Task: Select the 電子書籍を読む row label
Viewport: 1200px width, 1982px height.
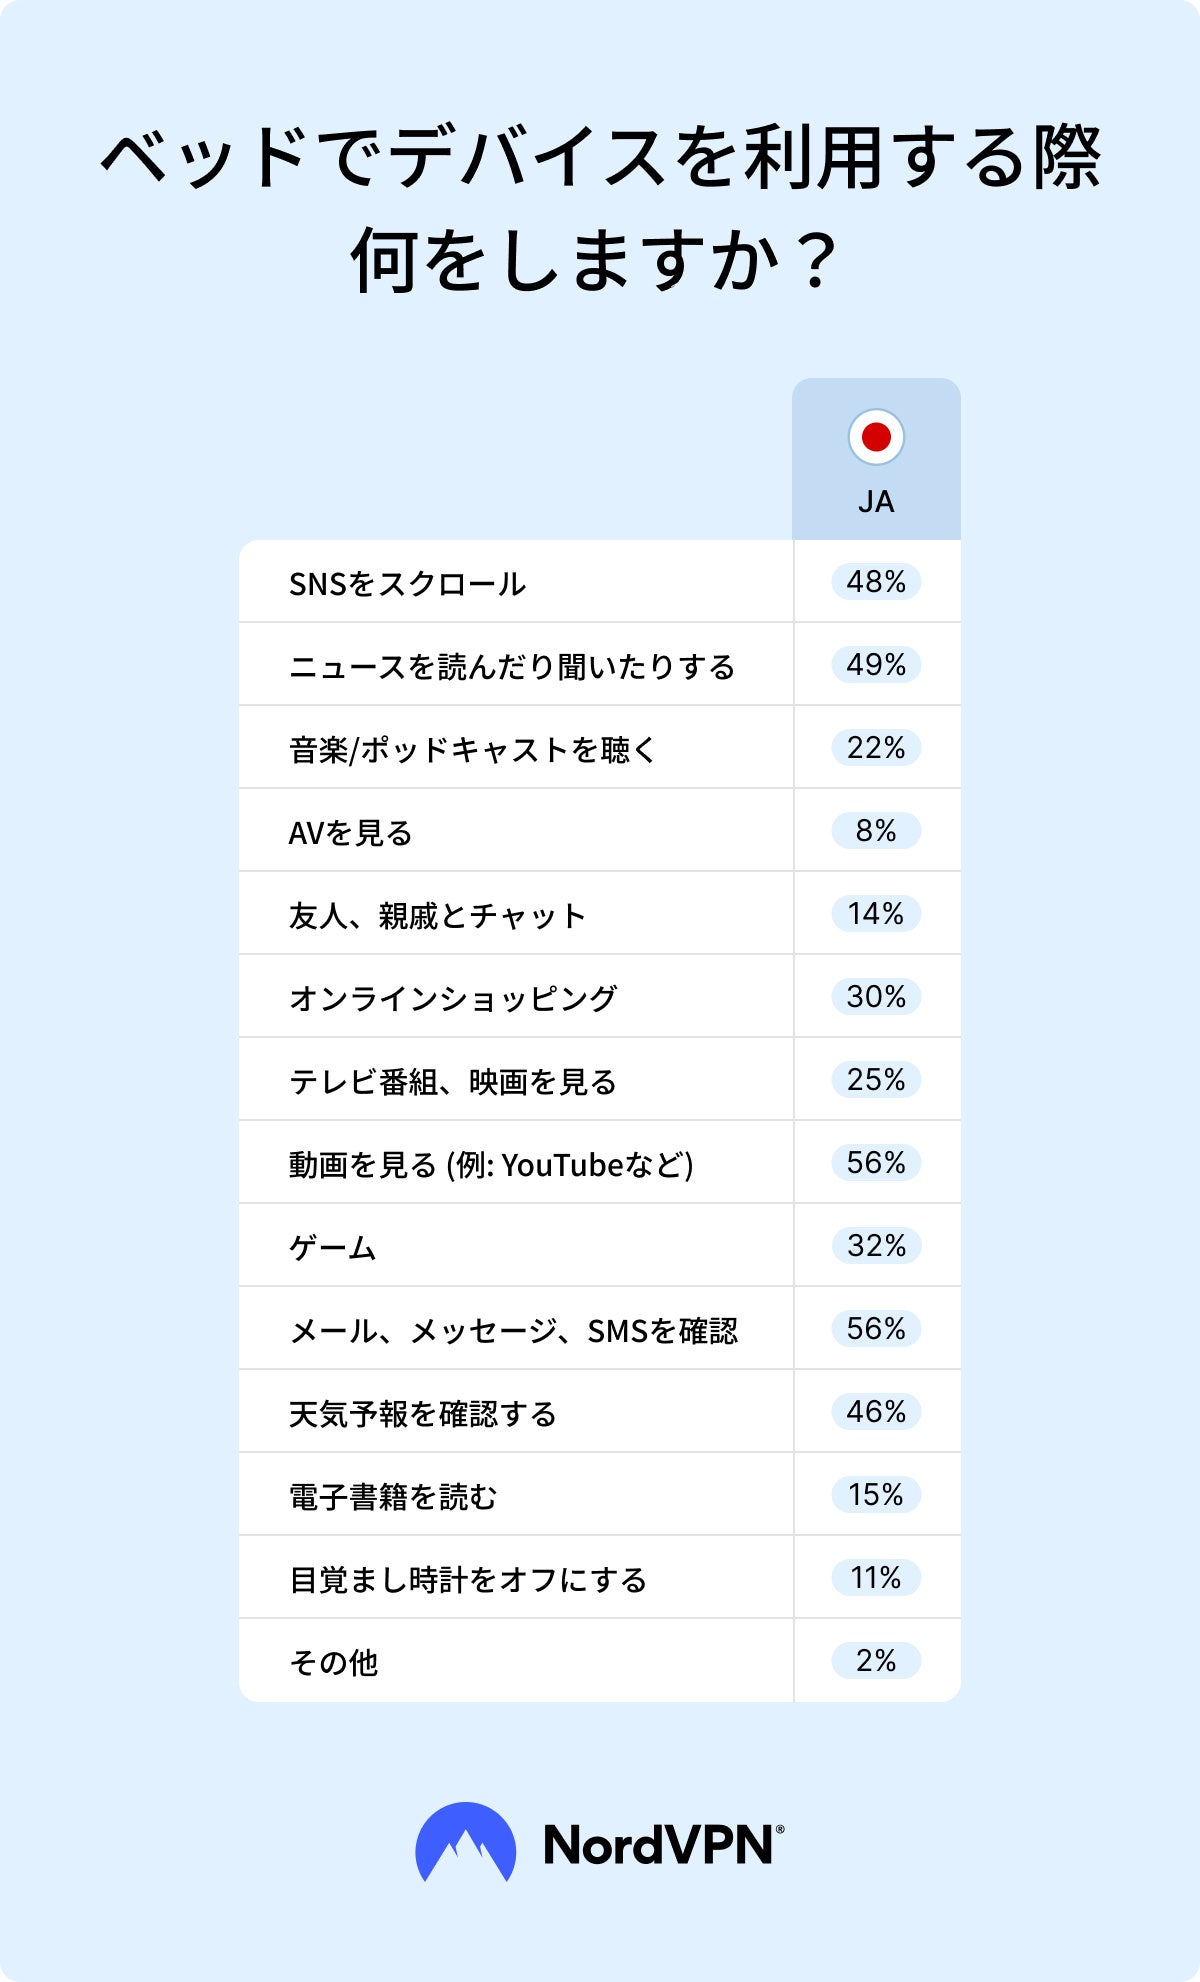Action: (393, 1497)
